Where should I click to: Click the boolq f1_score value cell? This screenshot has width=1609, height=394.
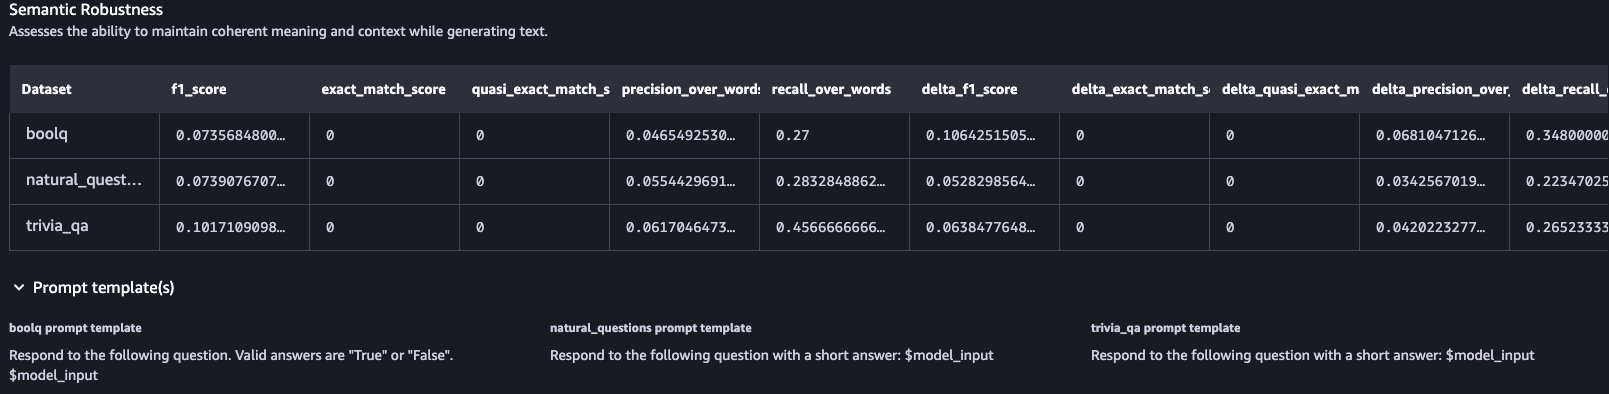(x=235, y=135)
